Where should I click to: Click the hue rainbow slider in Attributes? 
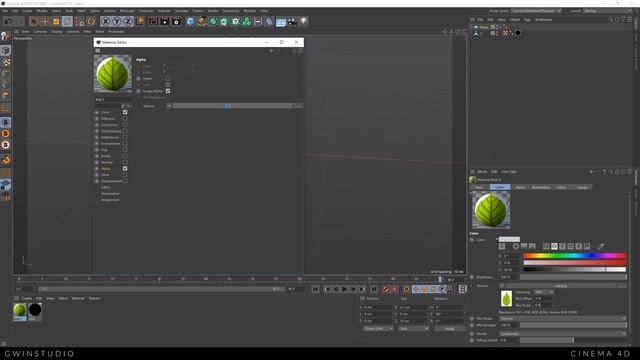pos(574,256)
